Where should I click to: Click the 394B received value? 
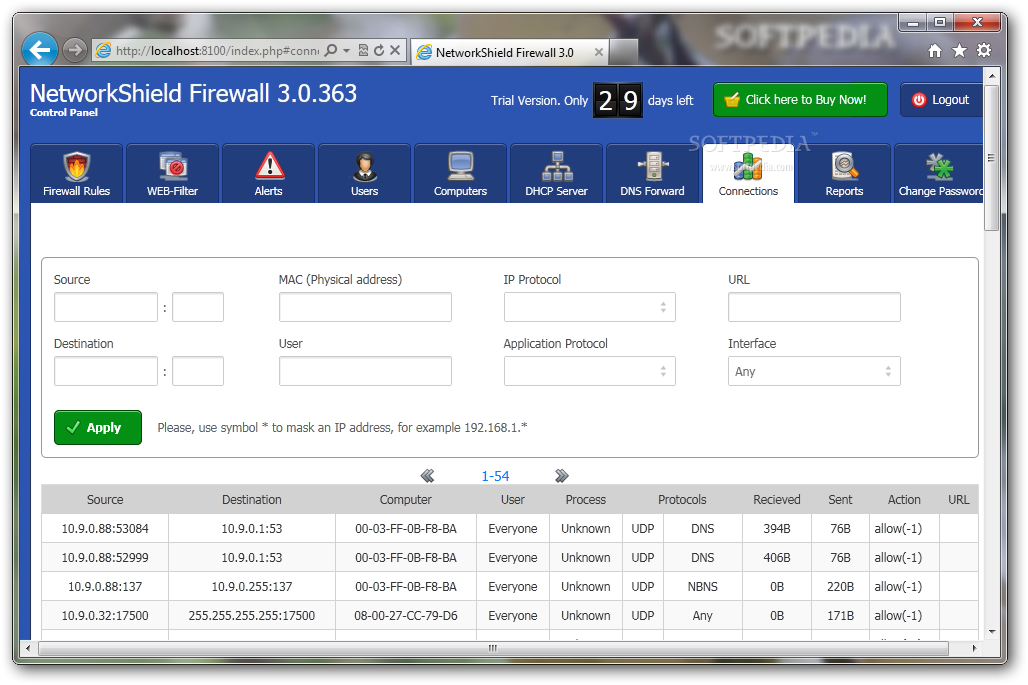tap(777, 528)
